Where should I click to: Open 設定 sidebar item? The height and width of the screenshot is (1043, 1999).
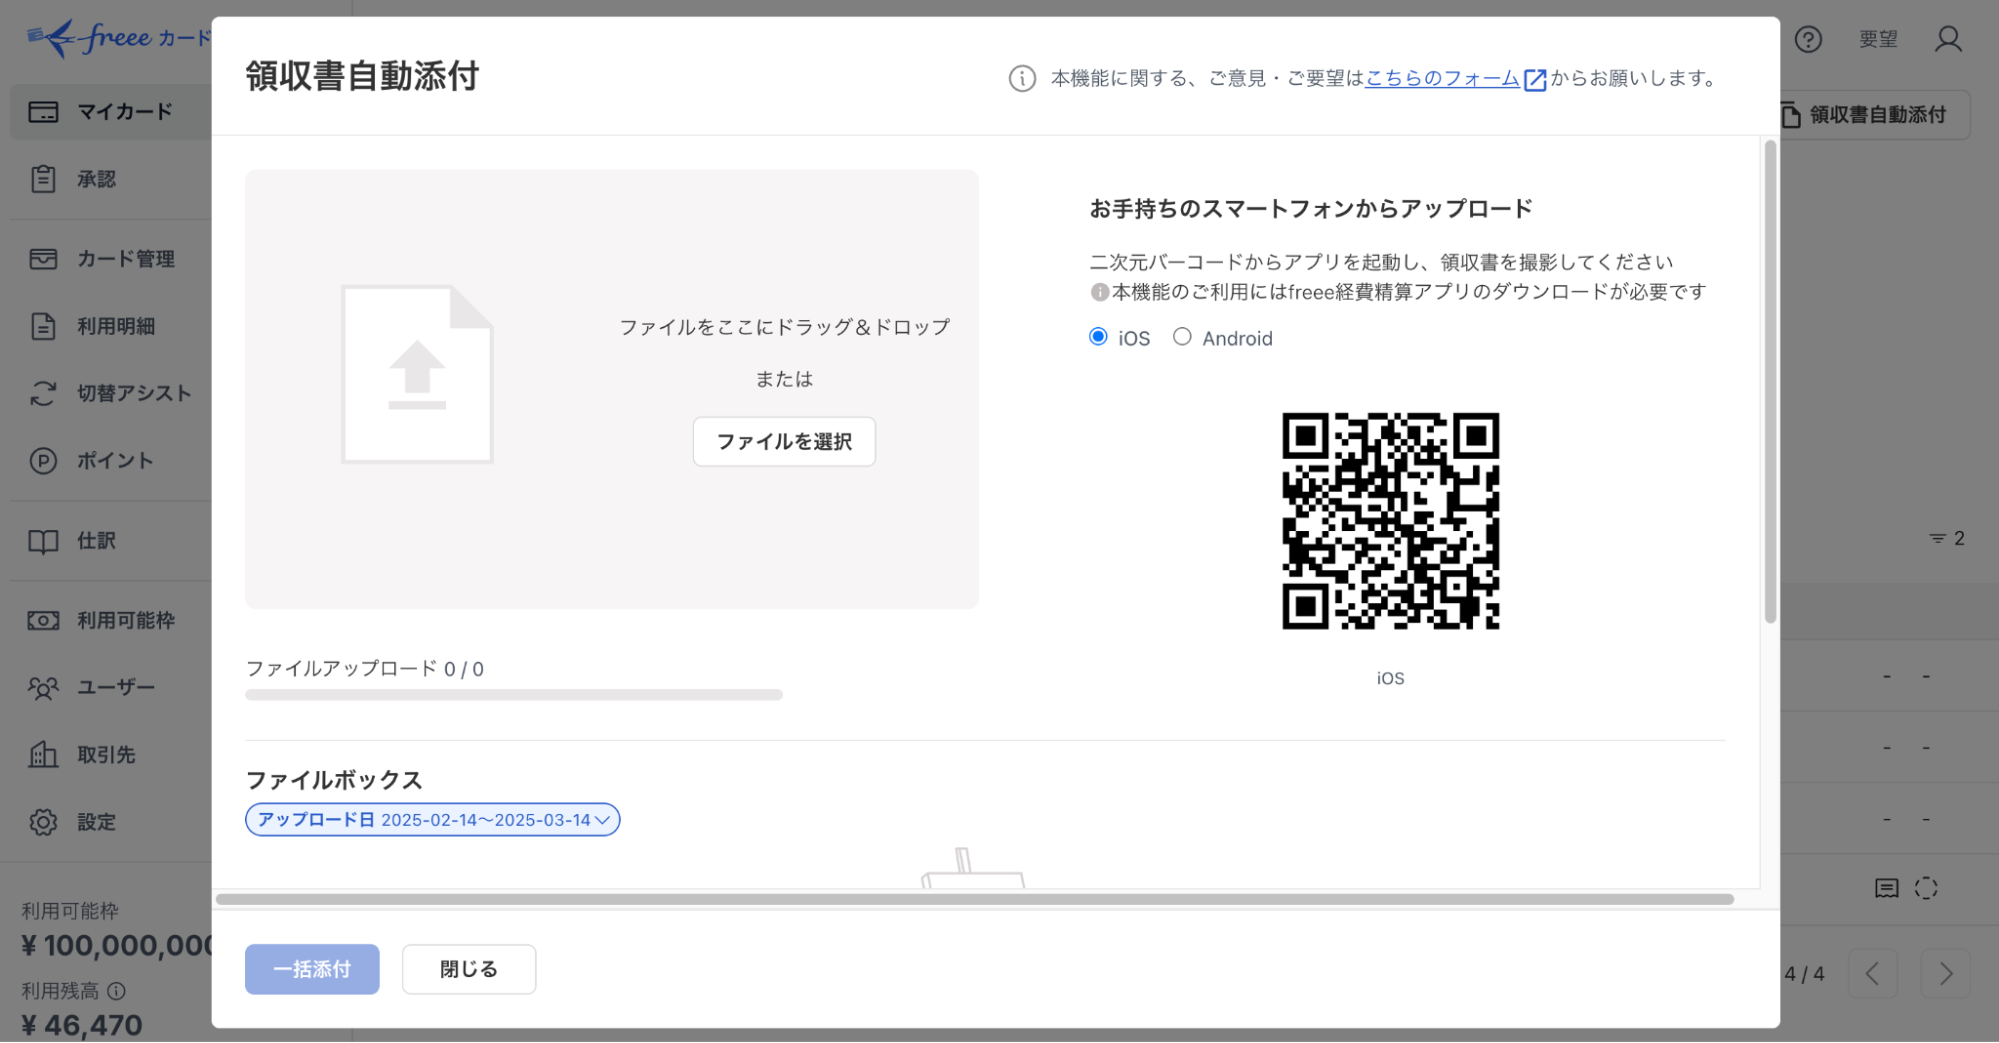pos(110,822)
